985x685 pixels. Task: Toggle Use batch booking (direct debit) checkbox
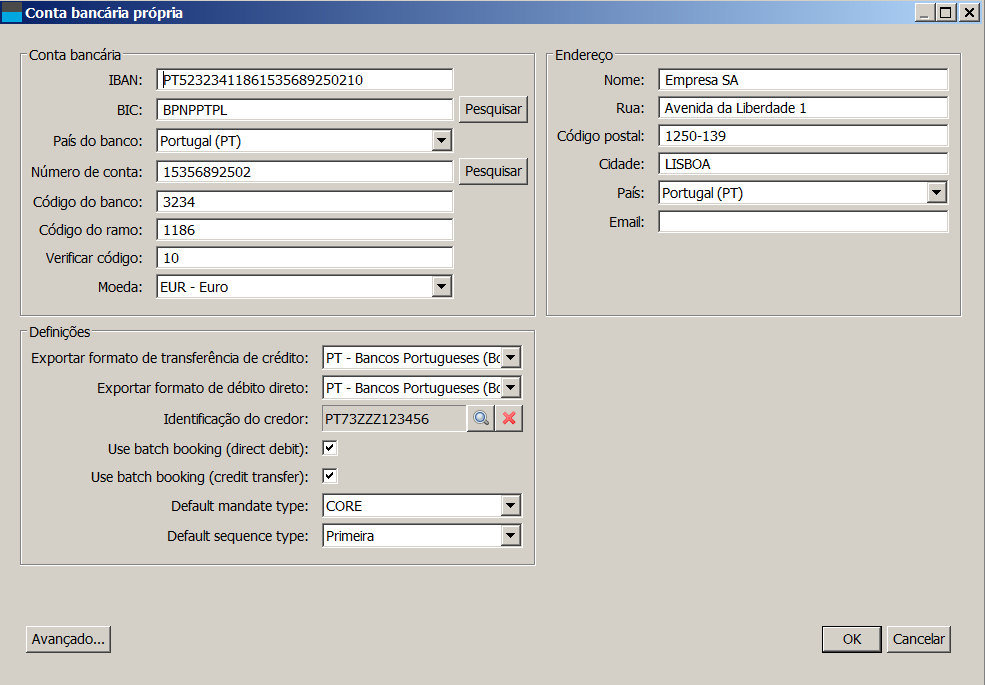tap(330, 448)
